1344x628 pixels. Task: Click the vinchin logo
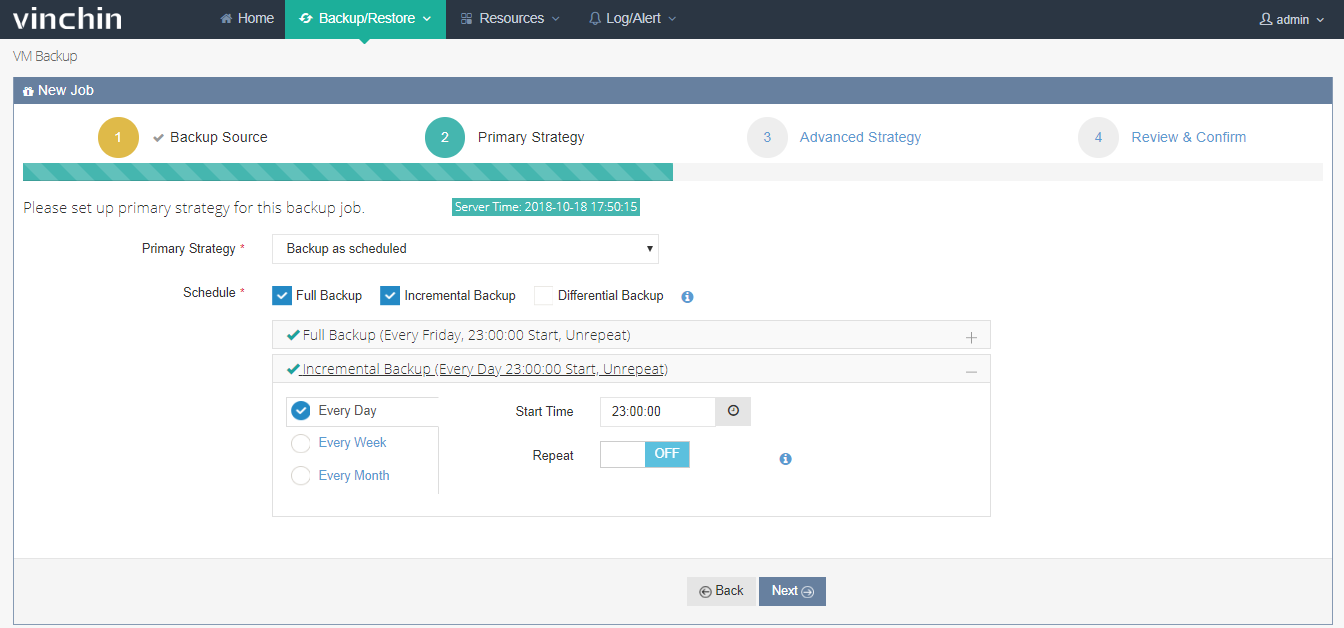[x=66, y=18]
